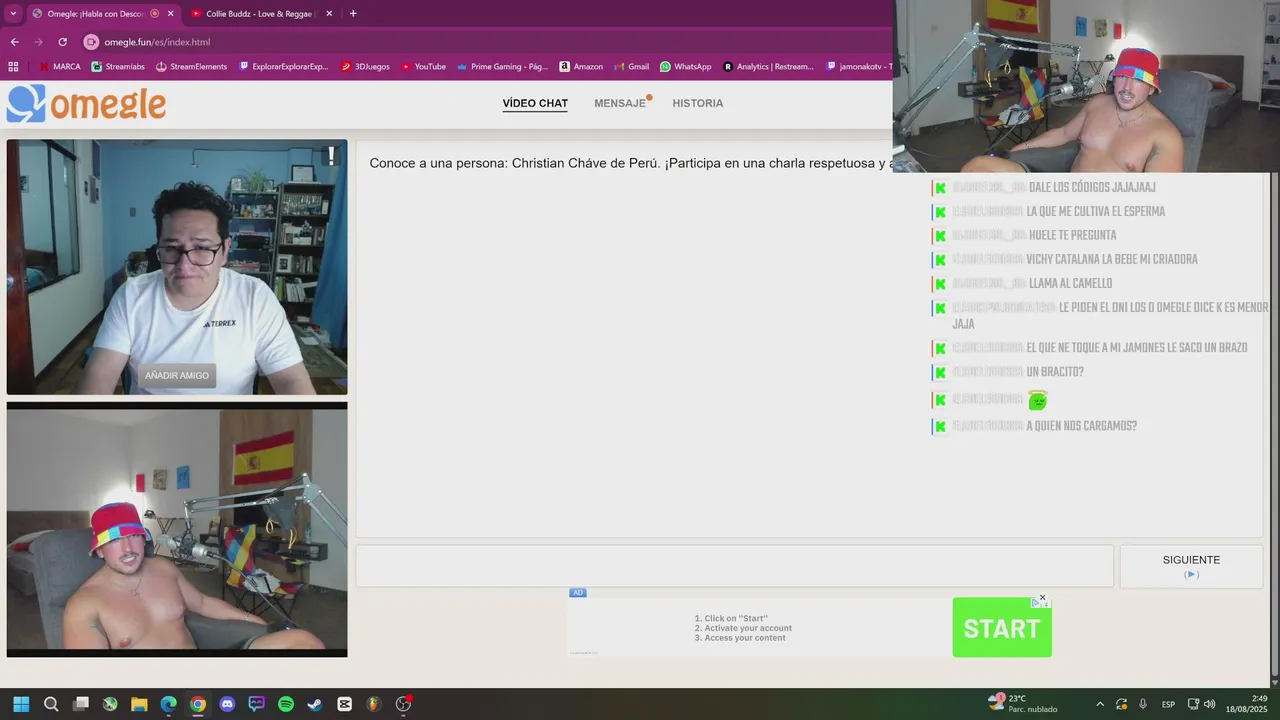Click the chat message 'LLAMA AL CAMELLO'
The height and width of the screenshot is (720, 1280).
coord(1070,284)
